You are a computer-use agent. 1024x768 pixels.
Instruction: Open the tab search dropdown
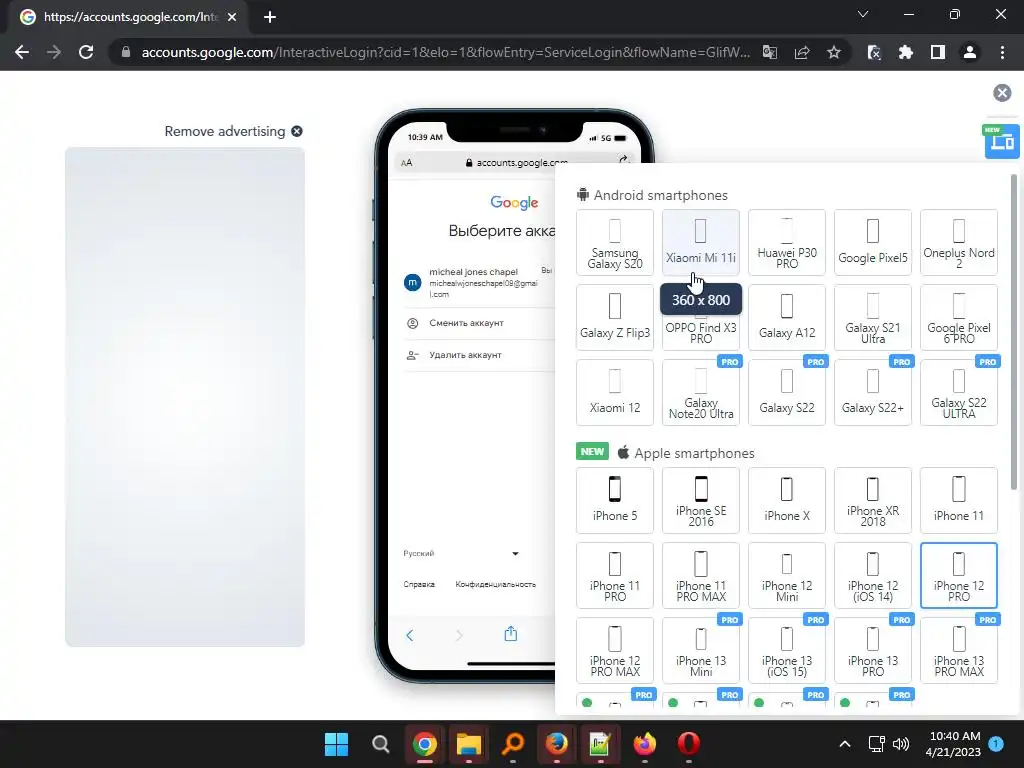click(x=863, y=14)
